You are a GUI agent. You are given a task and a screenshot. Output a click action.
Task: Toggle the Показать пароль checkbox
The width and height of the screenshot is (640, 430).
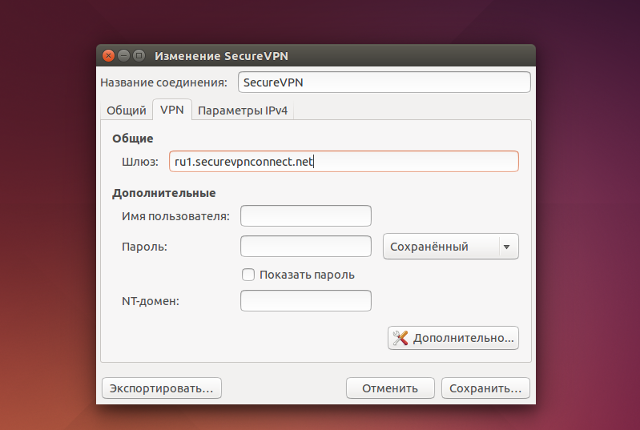pyautogui.click(x=249, y=275)
